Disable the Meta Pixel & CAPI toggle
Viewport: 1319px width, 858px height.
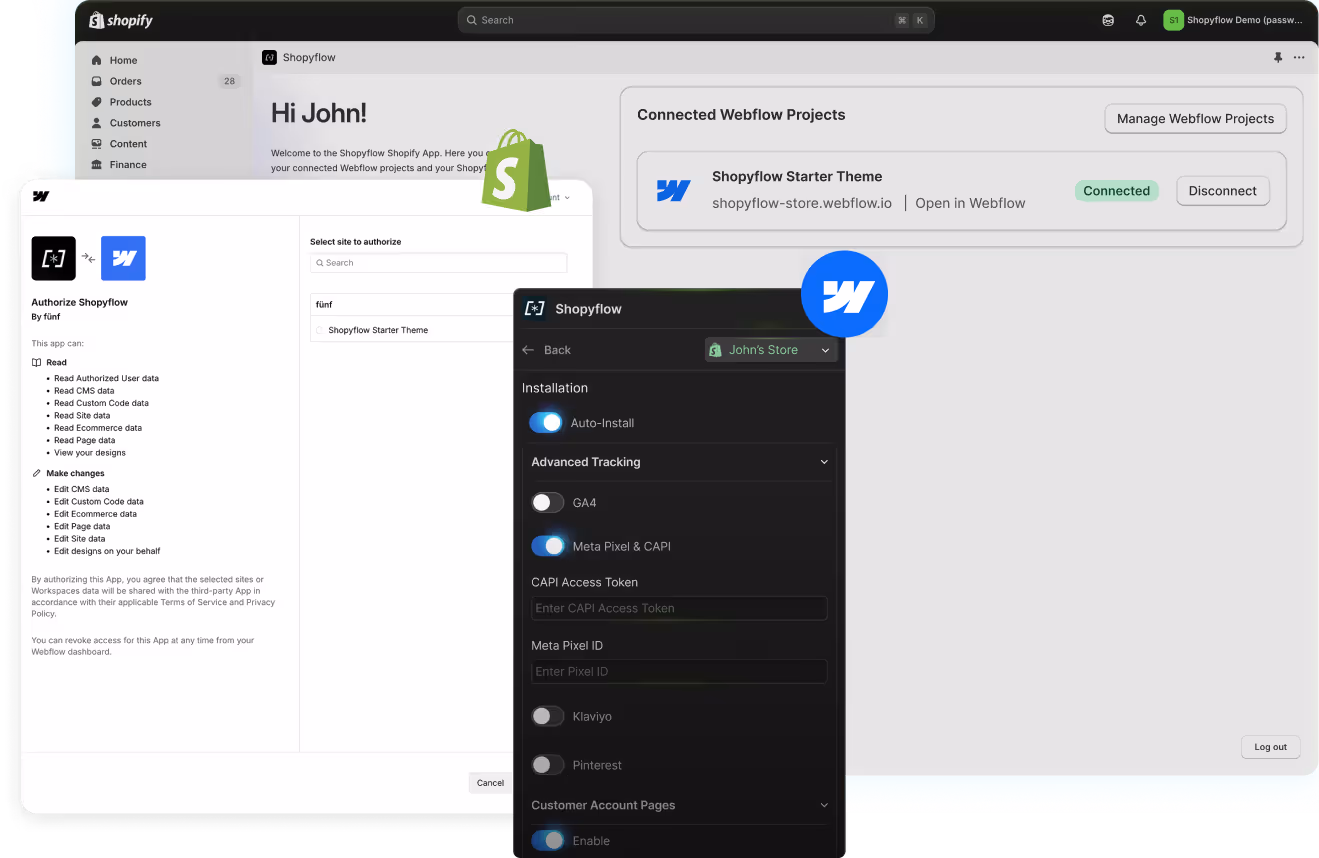click(547, 546)
